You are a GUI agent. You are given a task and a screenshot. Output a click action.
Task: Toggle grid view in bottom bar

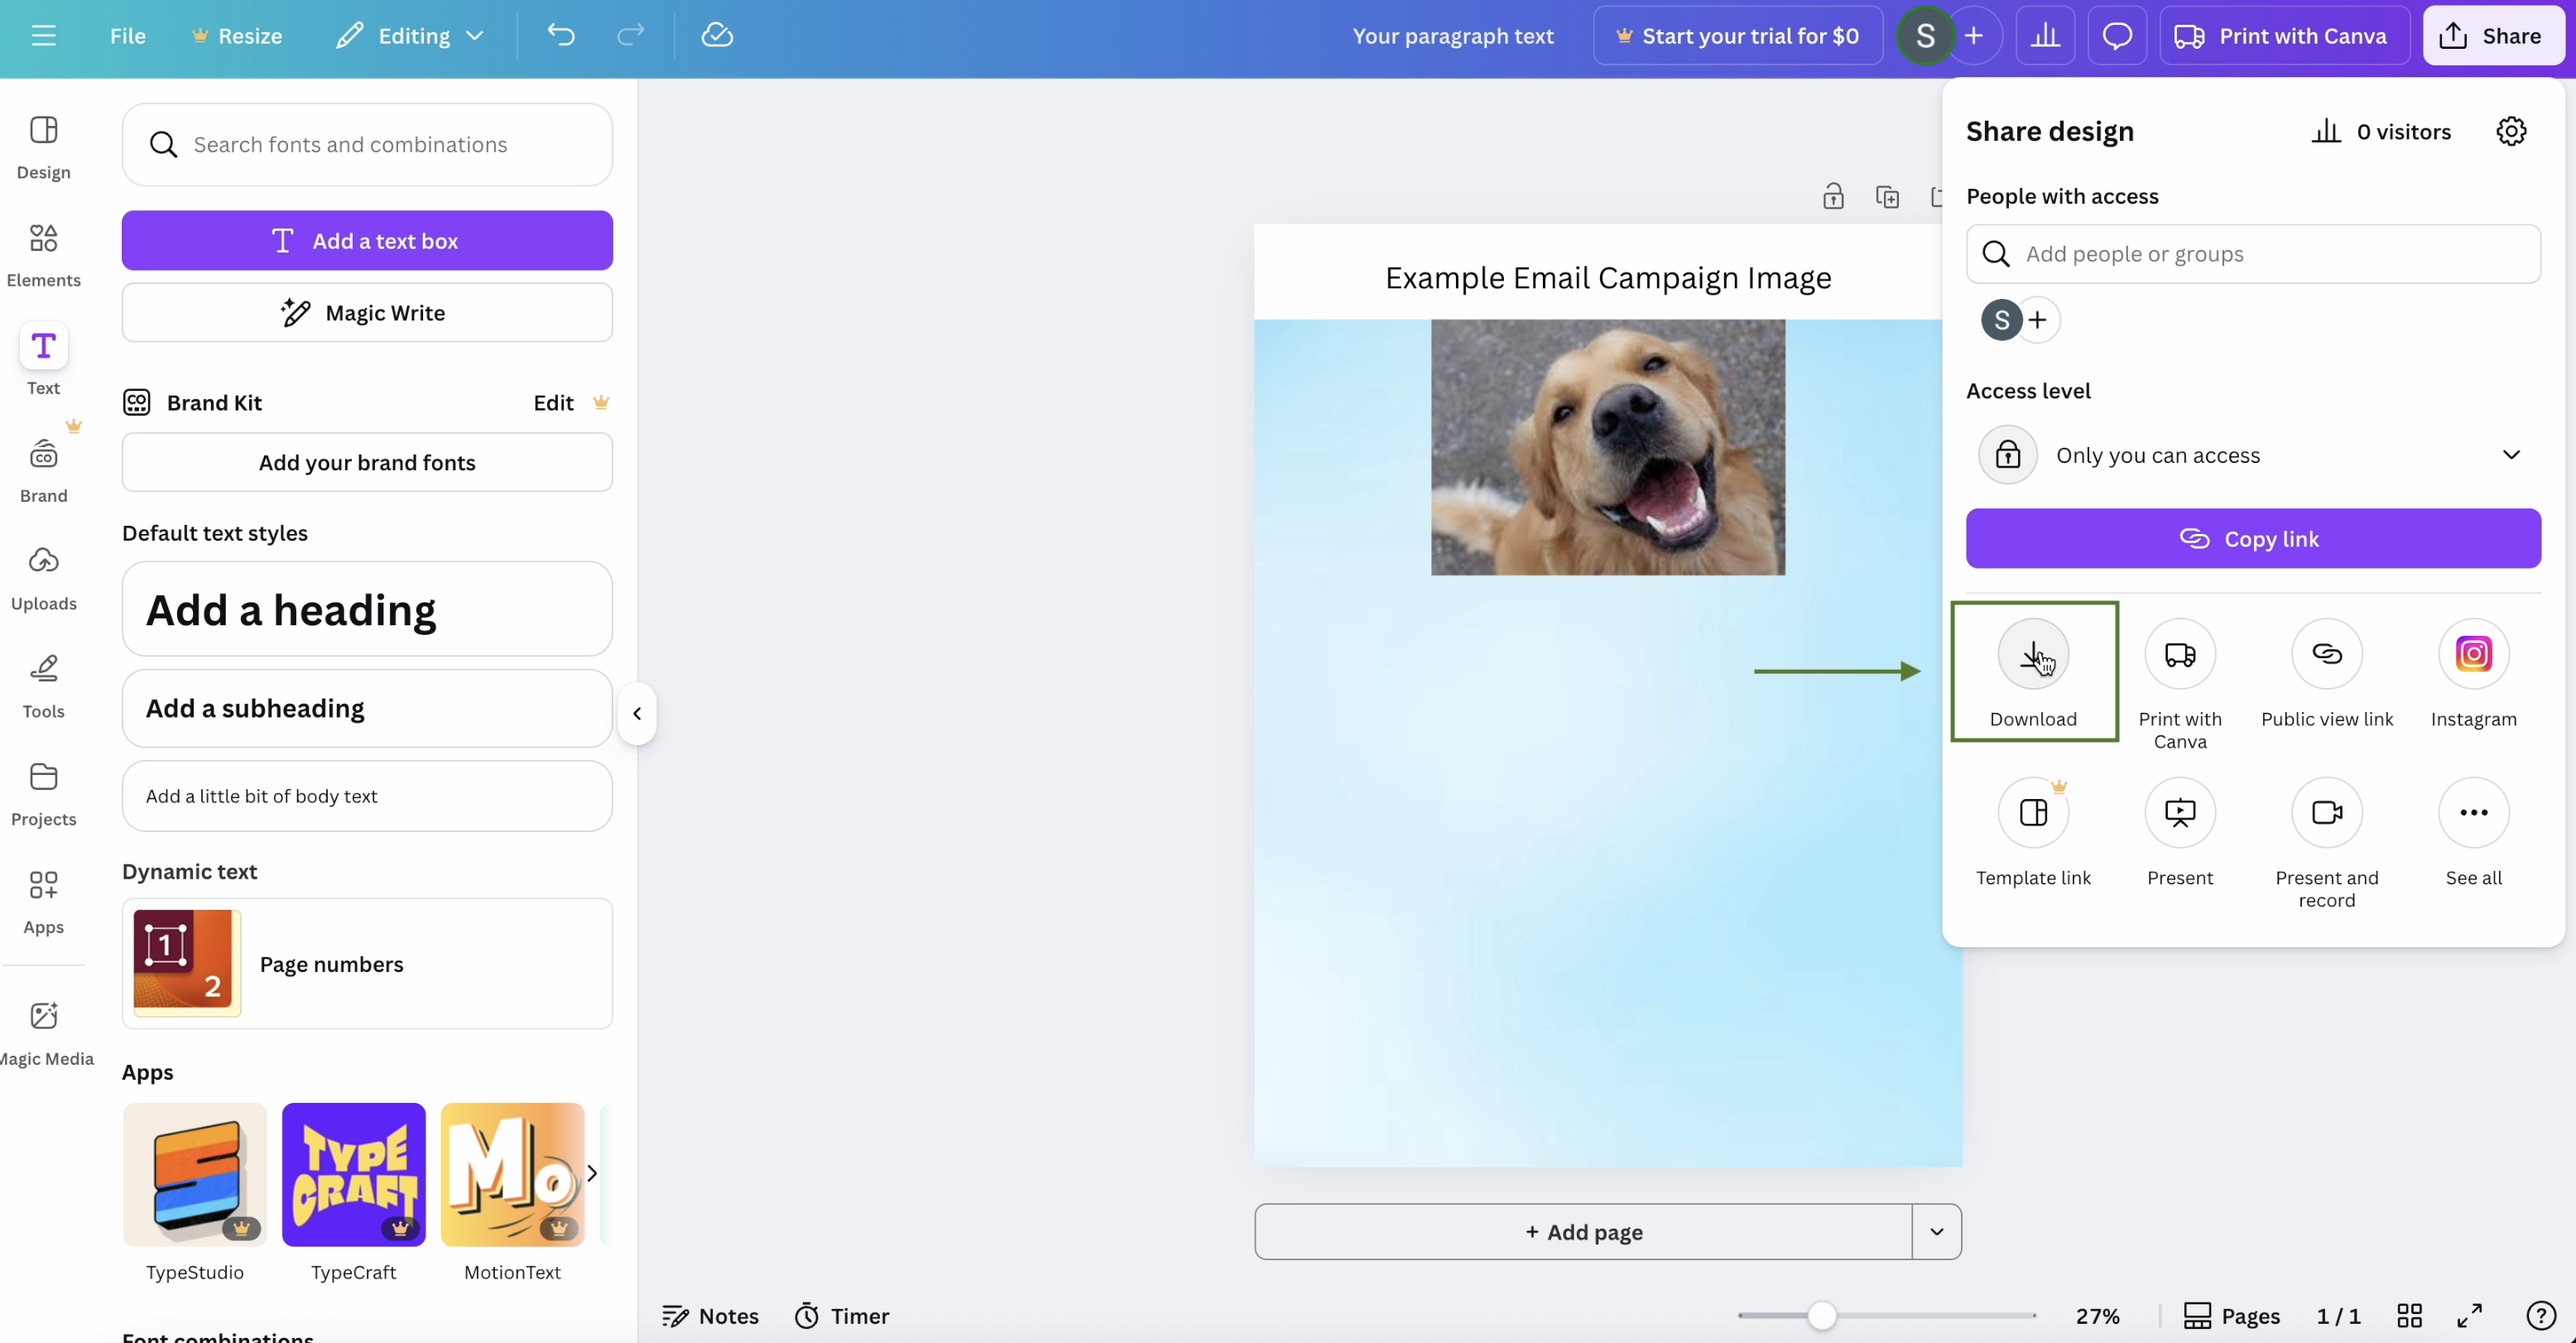(2409, 1315)
